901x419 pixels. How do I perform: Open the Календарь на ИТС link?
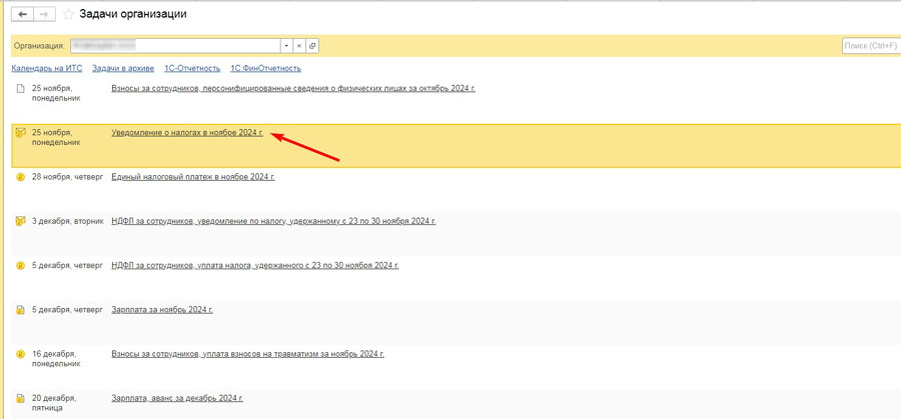click(x=47, y=68)
